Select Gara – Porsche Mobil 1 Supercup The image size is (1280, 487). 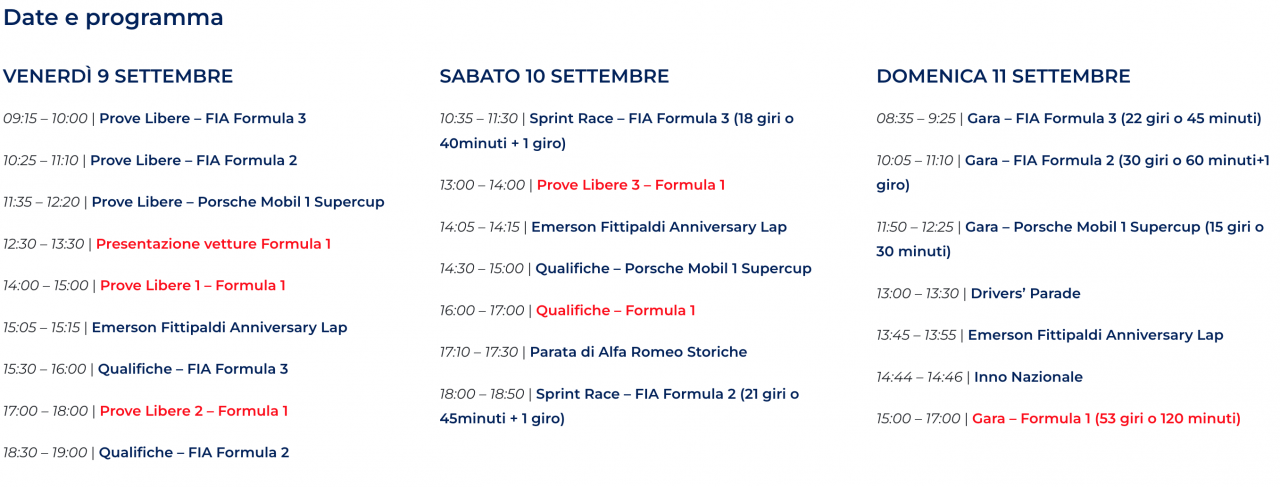click(x=1070, y=240)
